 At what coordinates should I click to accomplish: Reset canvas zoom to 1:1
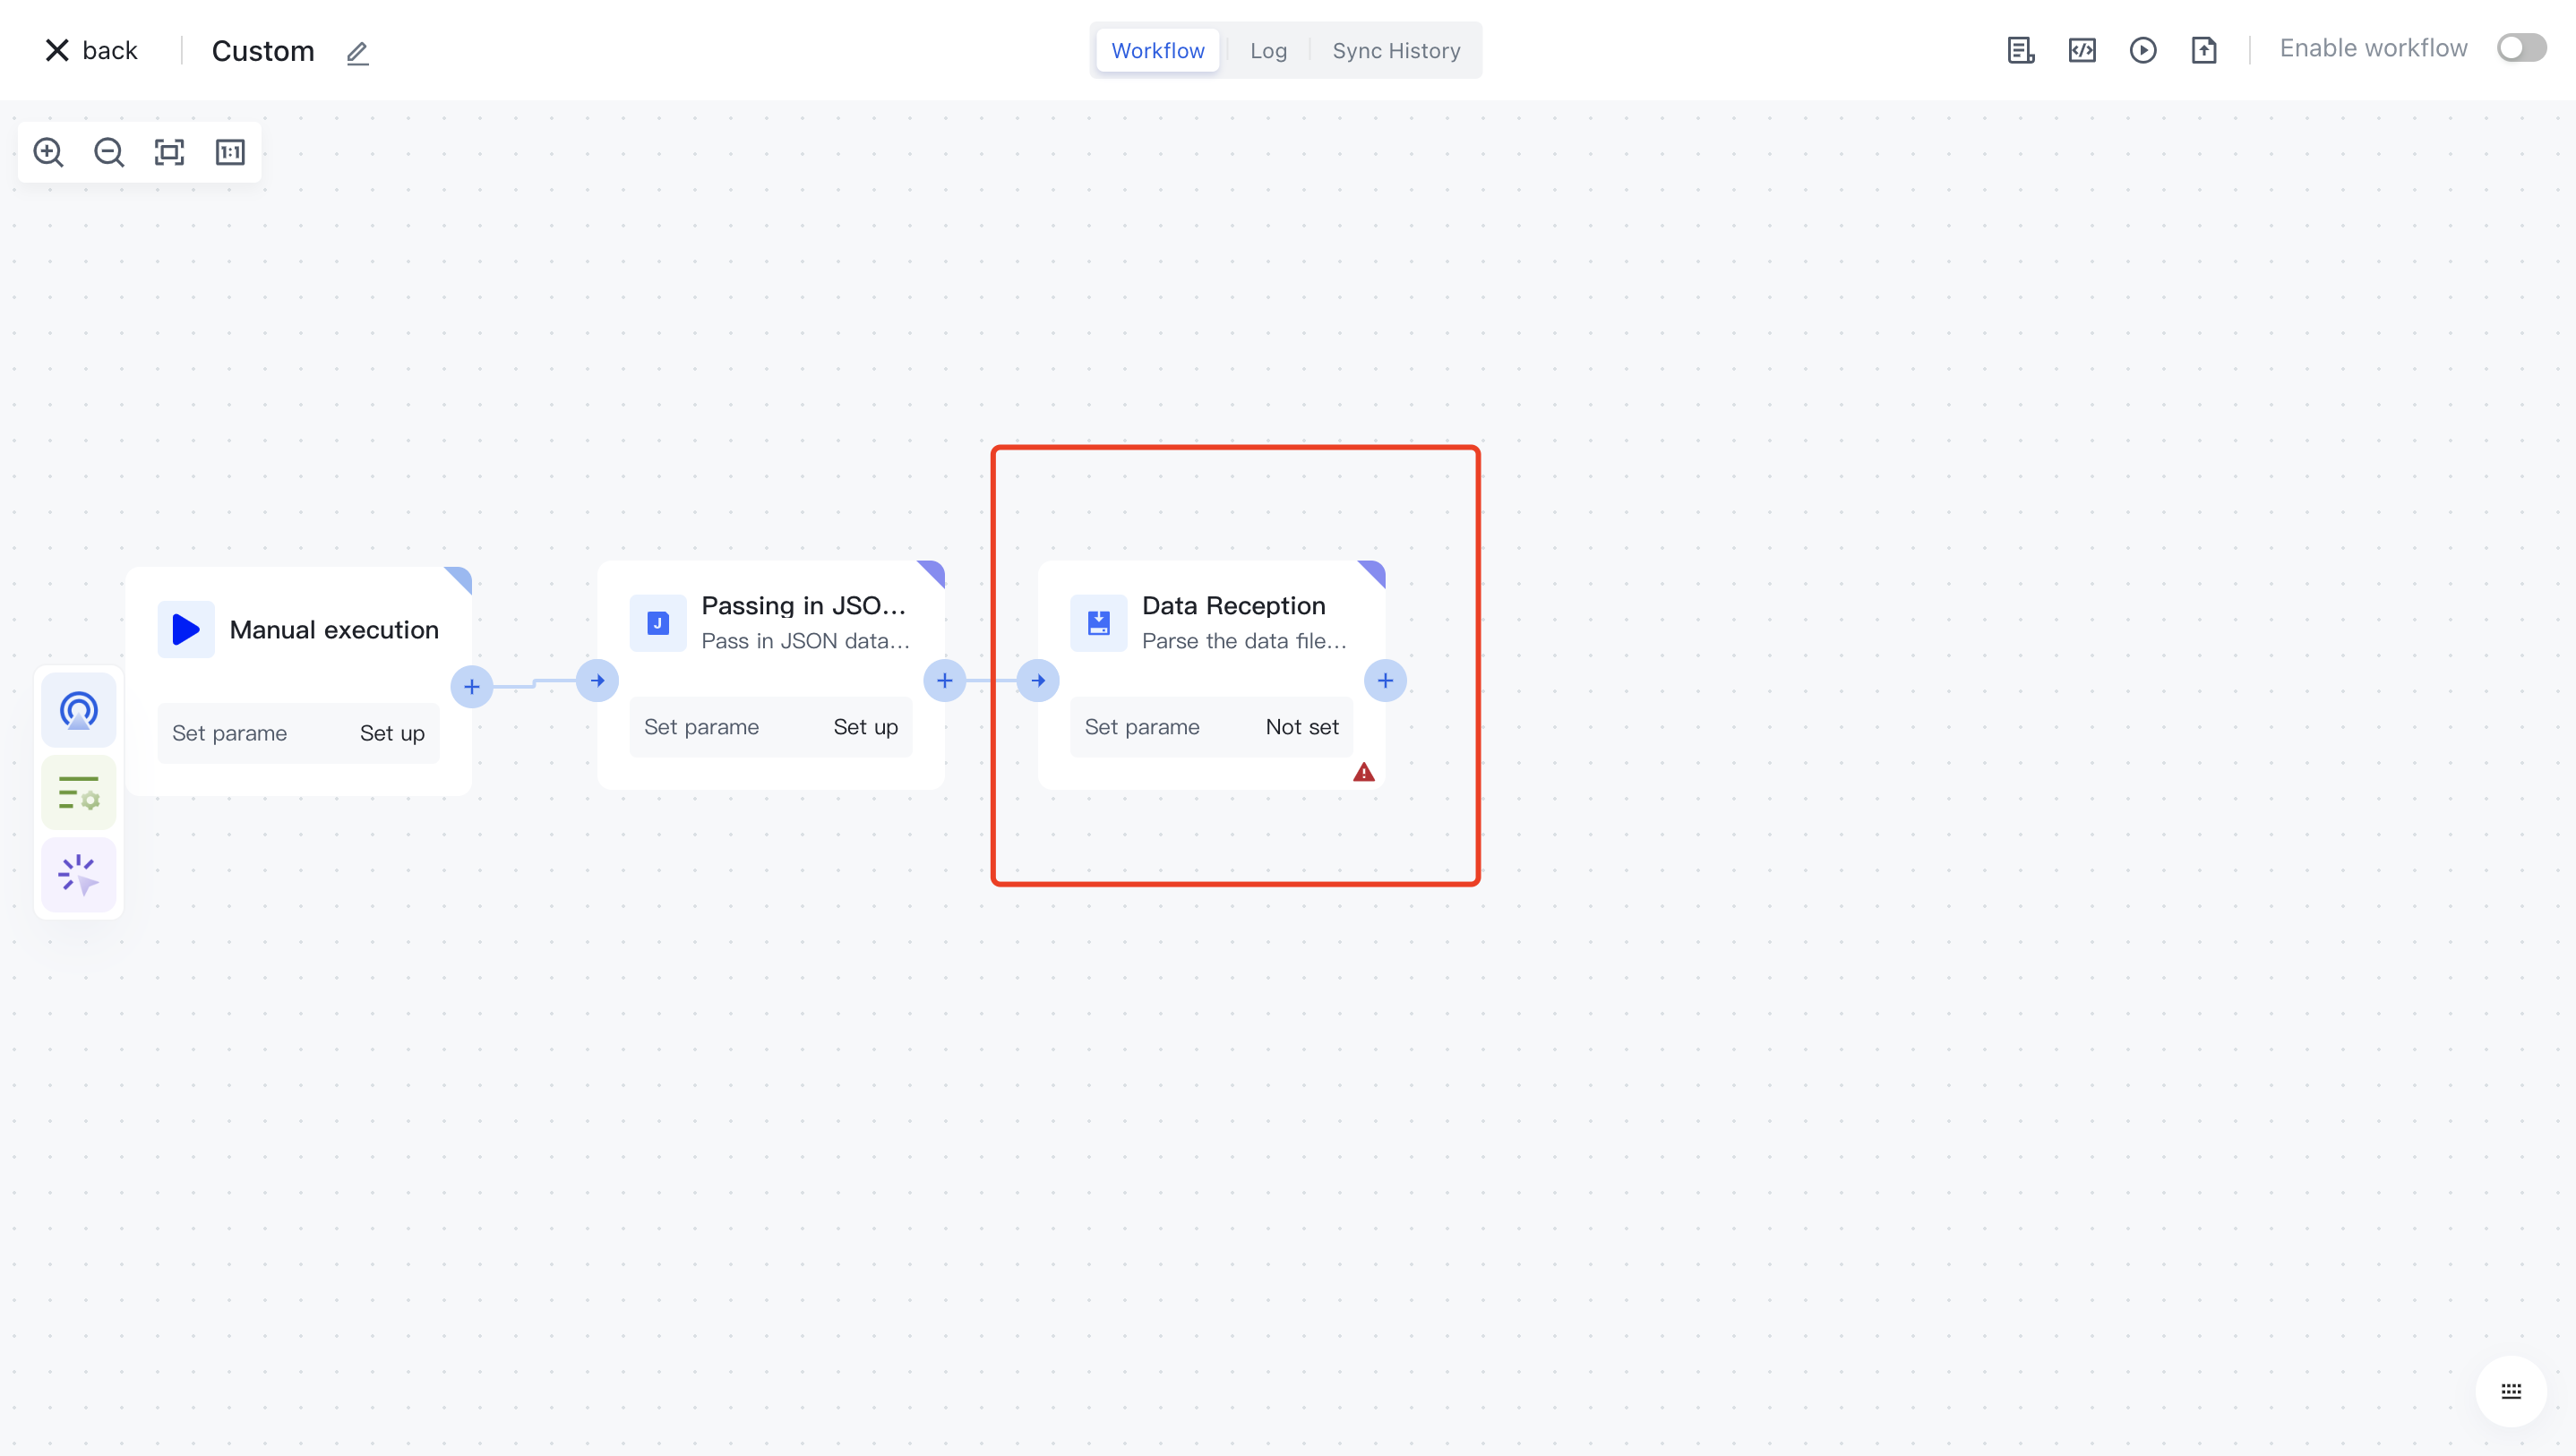(230, 152)
